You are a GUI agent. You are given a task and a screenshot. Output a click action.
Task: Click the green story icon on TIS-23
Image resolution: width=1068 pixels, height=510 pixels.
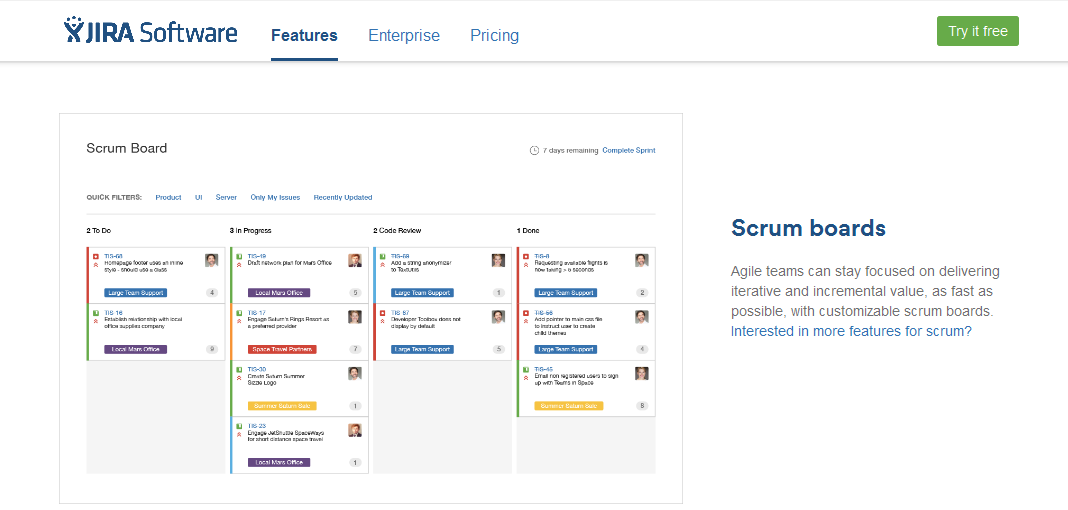tap(239, 426)
